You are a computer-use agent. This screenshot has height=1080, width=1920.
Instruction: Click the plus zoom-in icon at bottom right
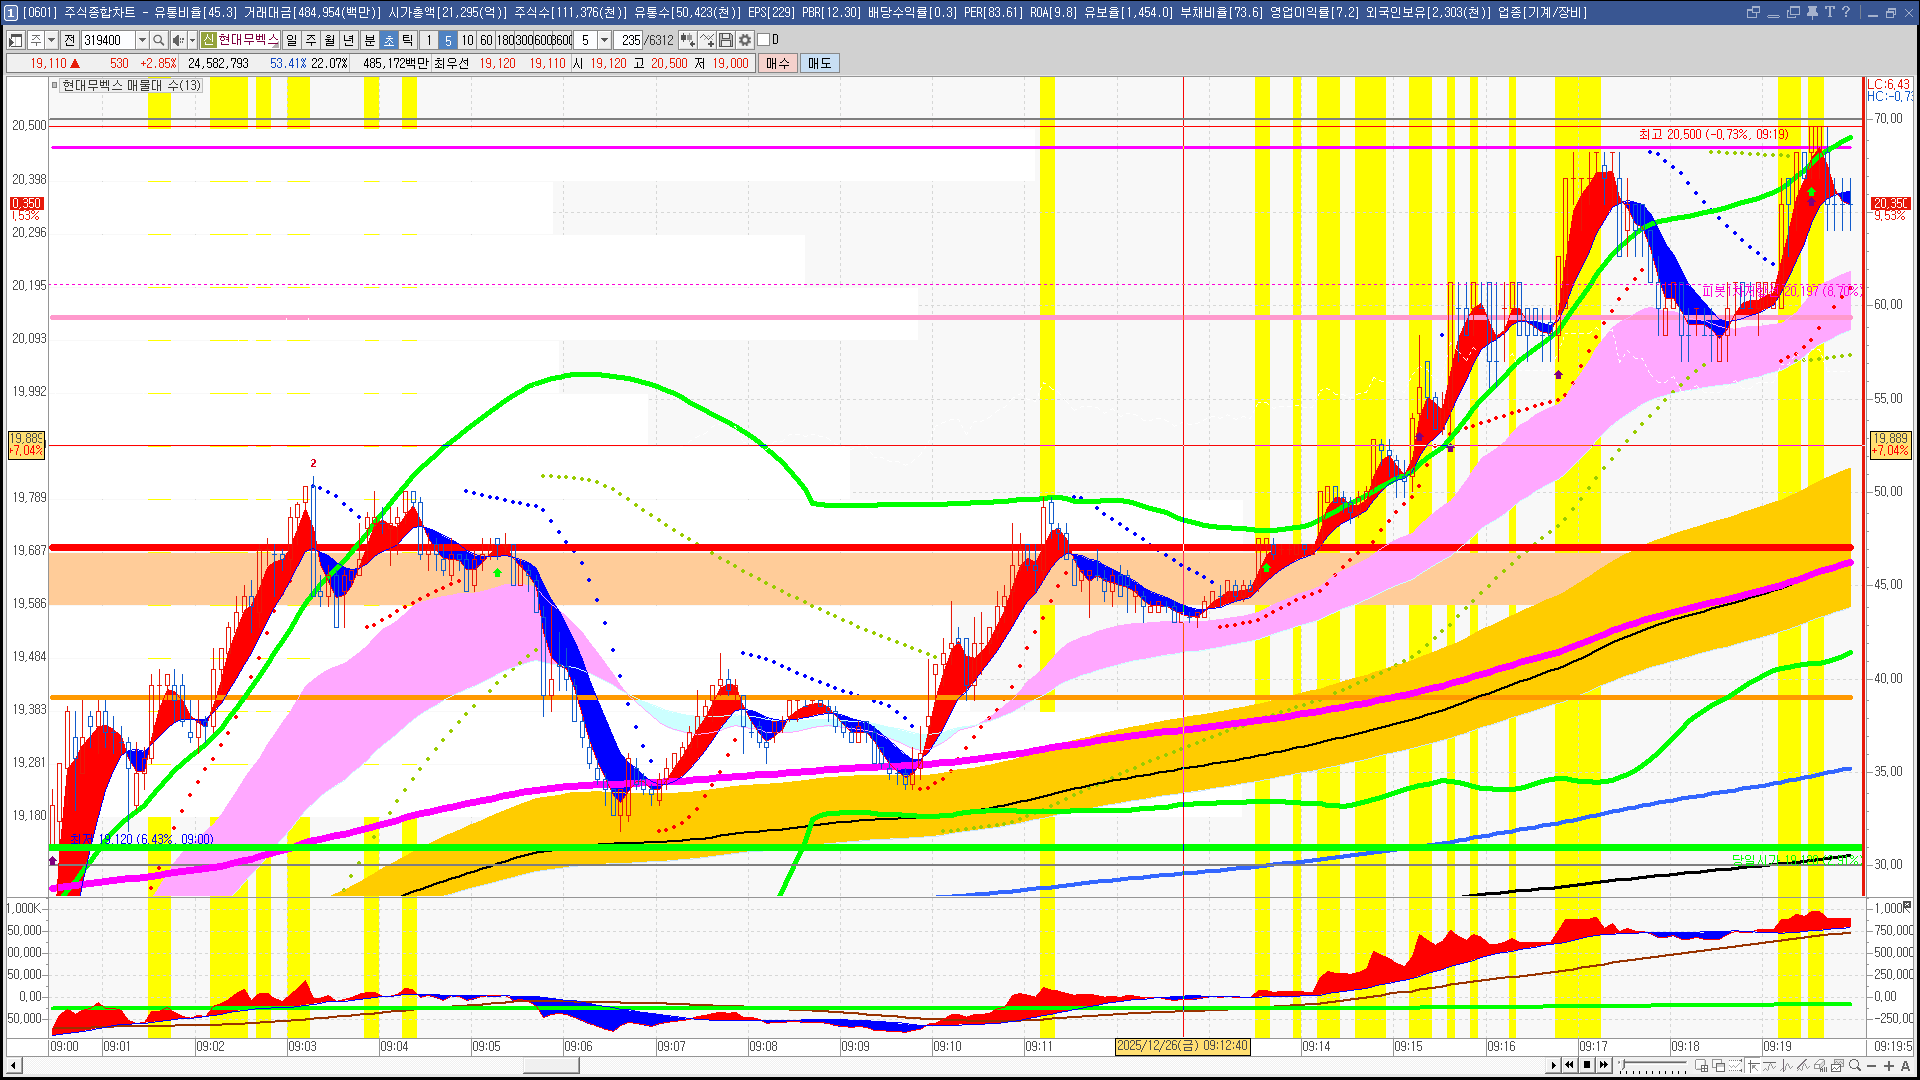click(1889, 1065)
